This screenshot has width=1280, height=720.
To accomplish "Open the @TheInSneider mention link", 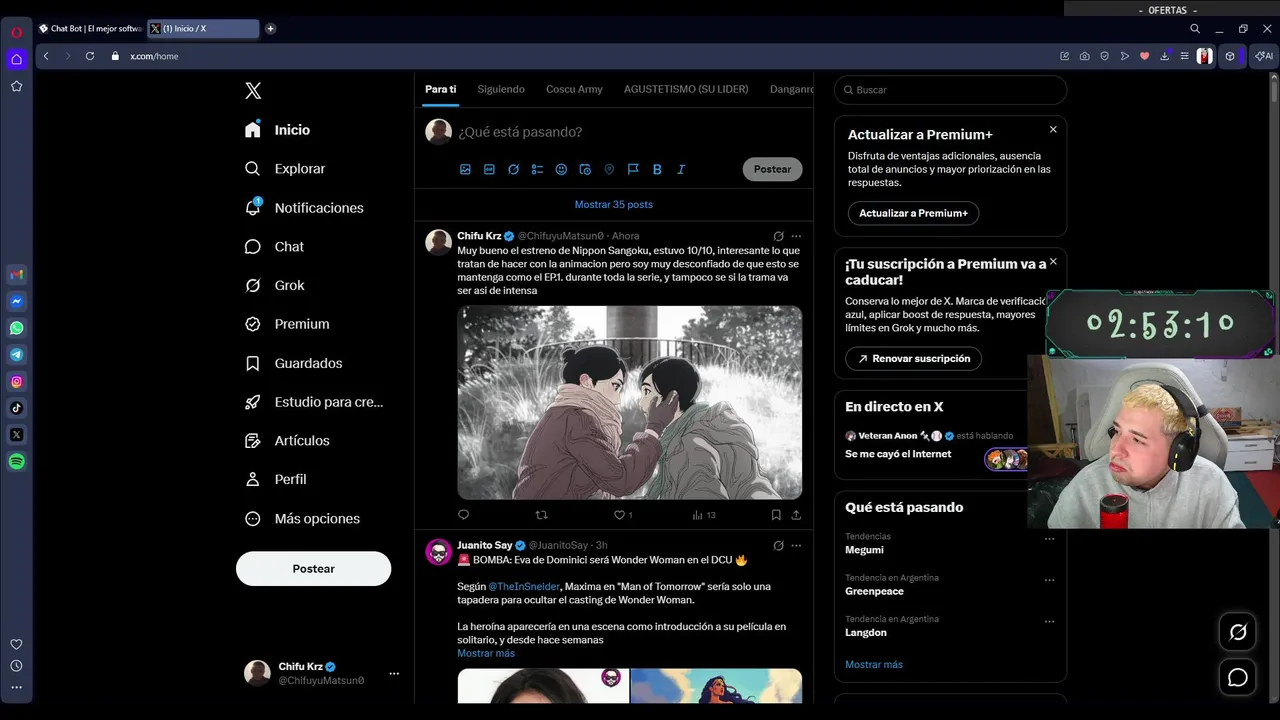I will coord(524,586).
